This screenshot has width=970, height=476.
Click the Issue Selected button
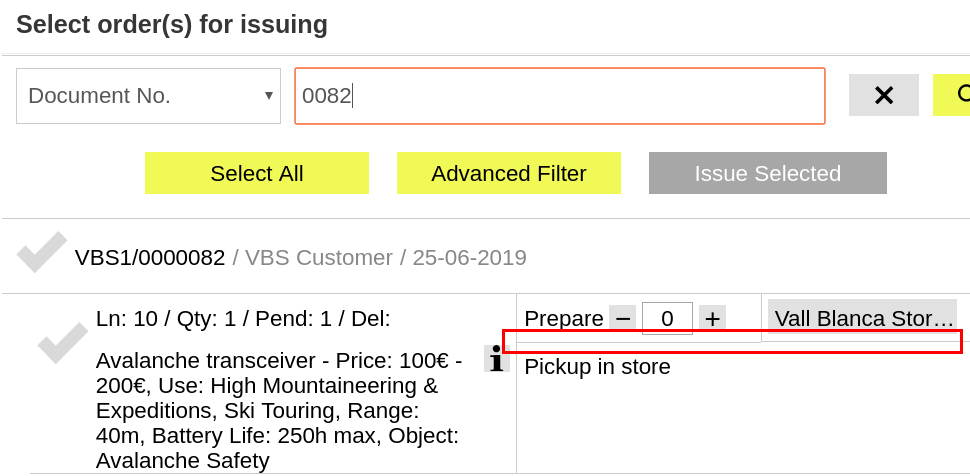[x=767, y=173]
